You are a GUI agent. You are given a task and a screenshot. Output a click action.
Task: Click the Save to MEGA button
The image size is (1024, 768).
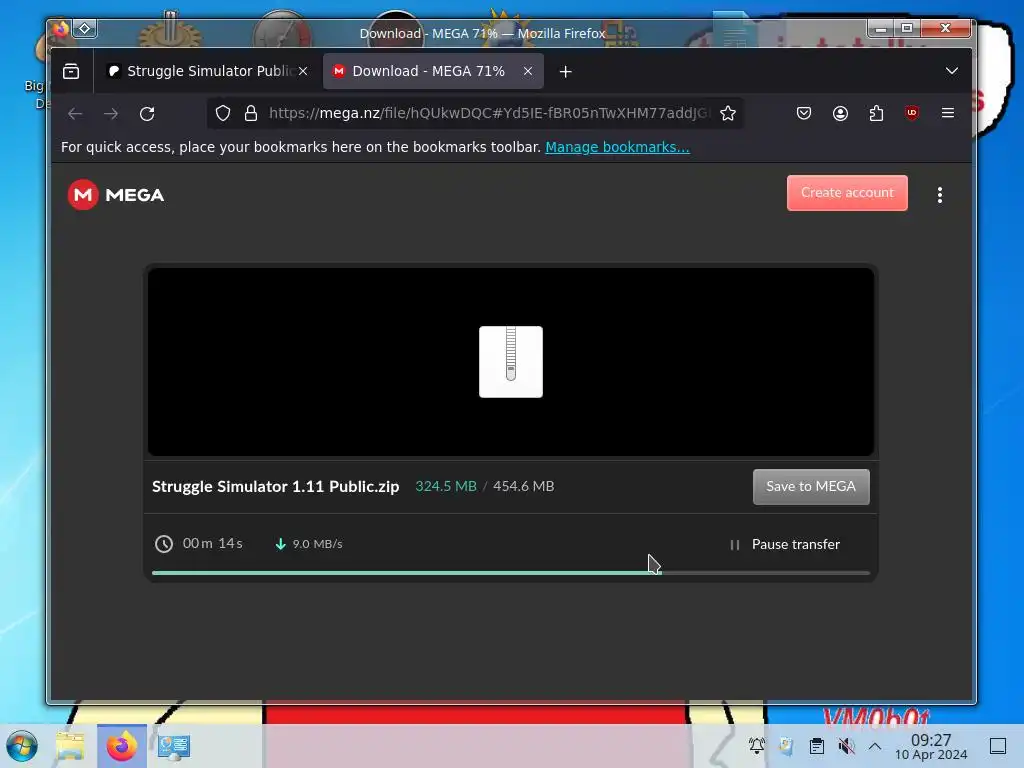[x=811, y=487]
